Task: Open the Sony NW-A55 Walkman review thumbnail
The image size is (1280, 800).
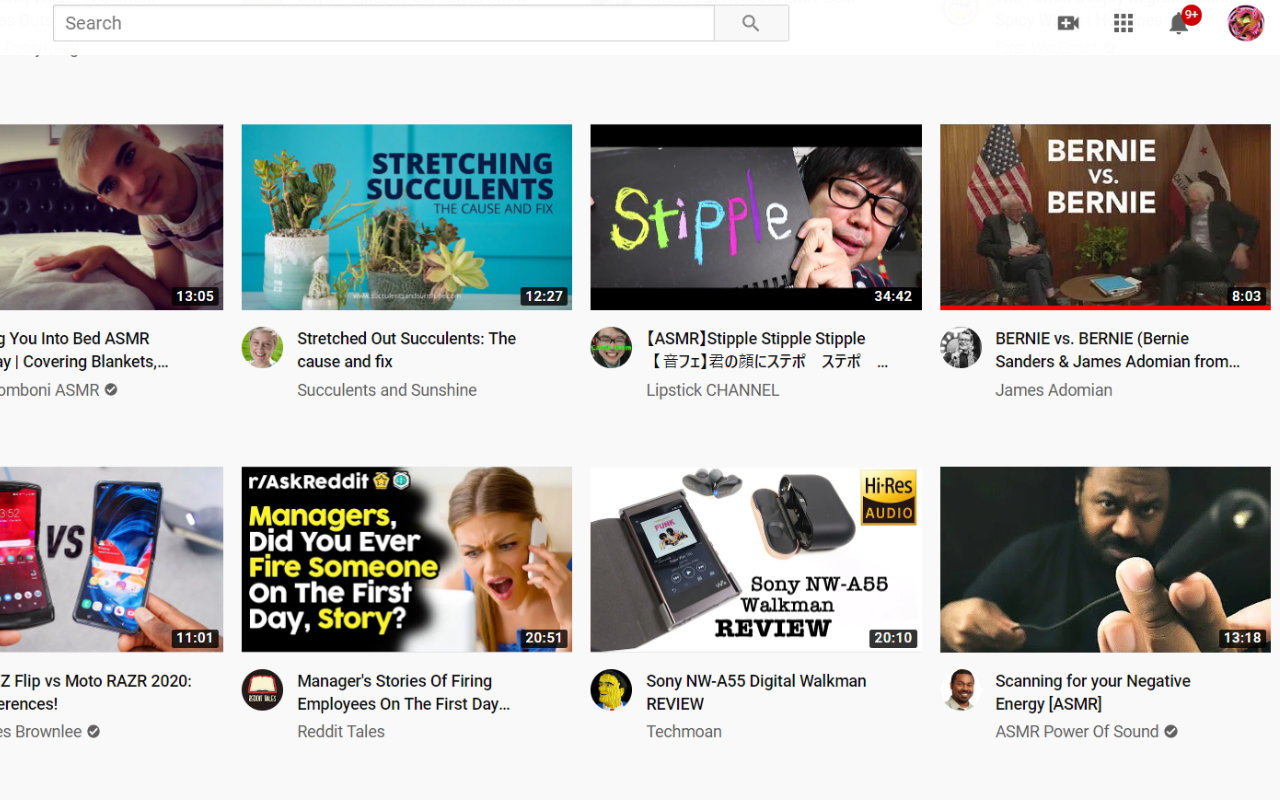Action: 756,559
